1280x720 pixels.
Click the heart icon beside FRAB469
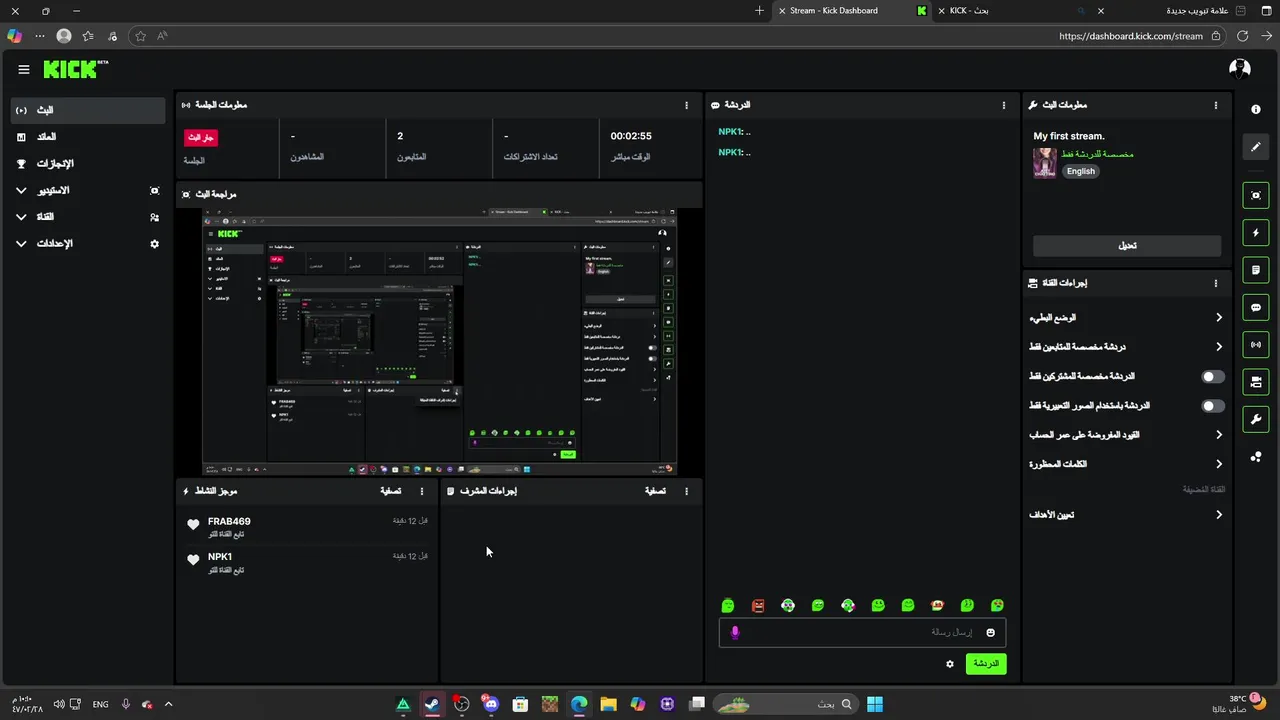pos(193,525)
